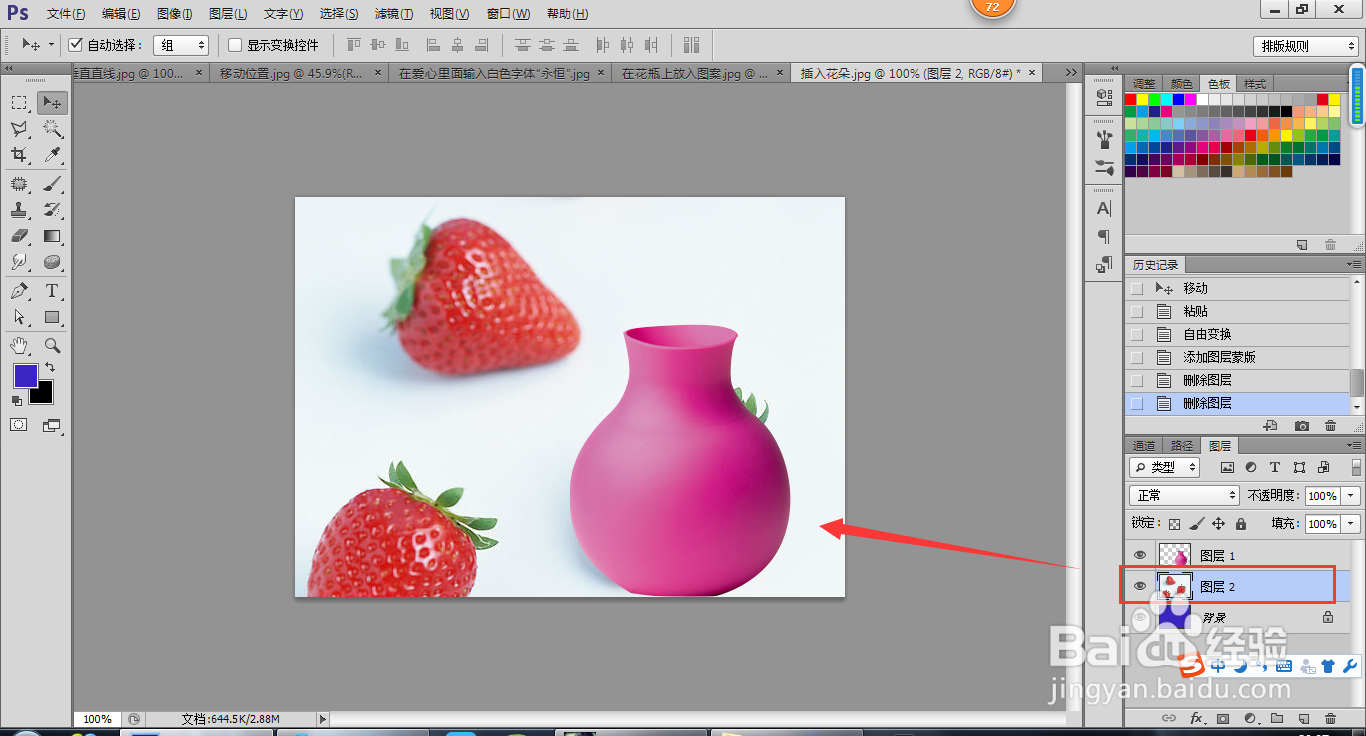Select the Sponge tool
Screen dimensions: 1366x736
(52, 262)
